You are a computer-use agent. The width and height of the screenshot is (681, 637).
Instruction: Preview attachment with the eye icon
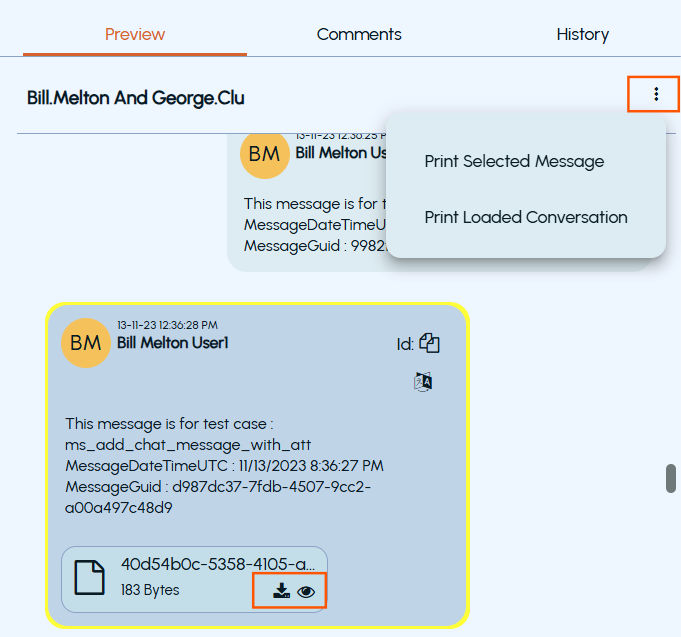pyautogui.click(x=306, y=591)
